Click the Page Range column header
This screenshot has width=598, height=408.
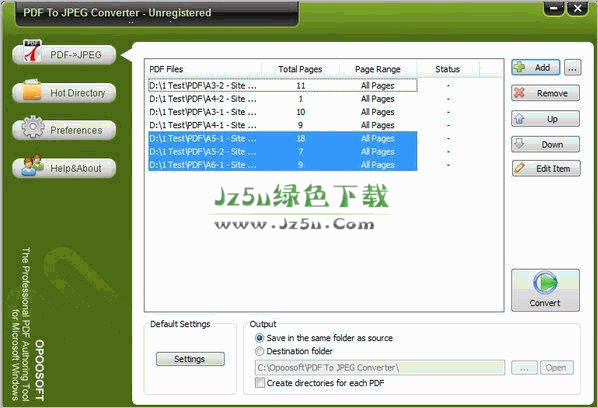pos(378,69)
